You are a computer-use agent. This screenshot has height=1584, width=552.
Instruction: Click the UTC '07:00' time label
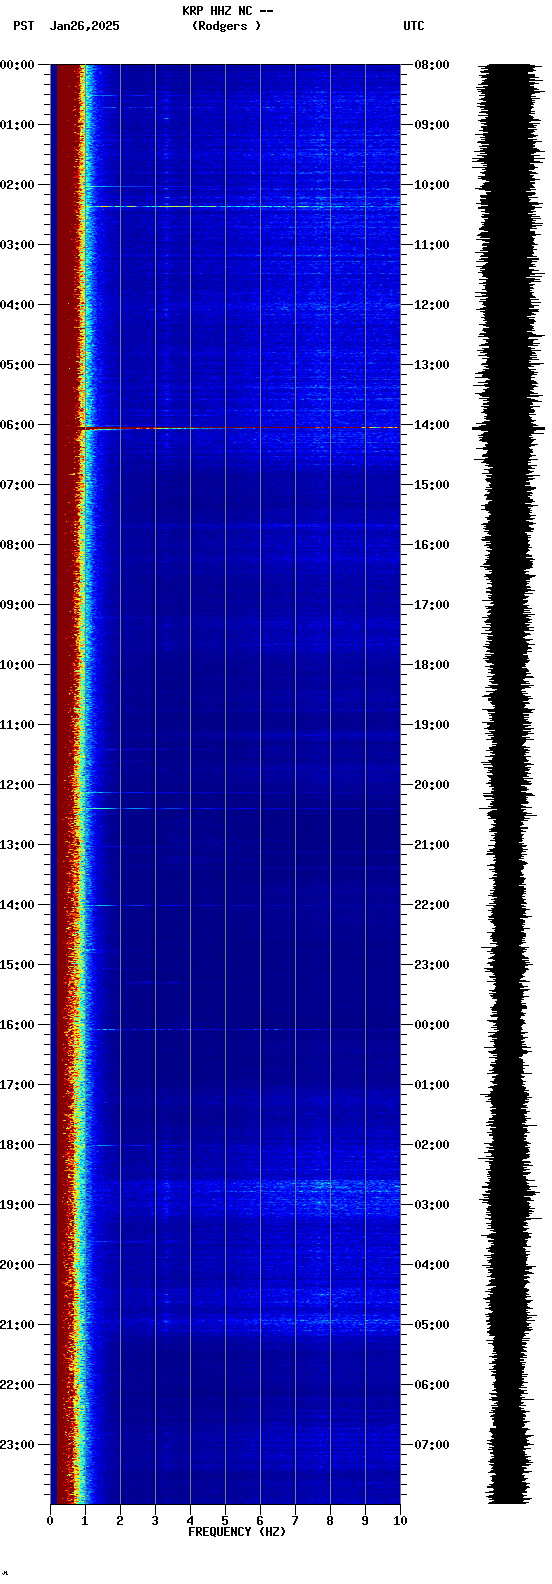(432, 1445)
